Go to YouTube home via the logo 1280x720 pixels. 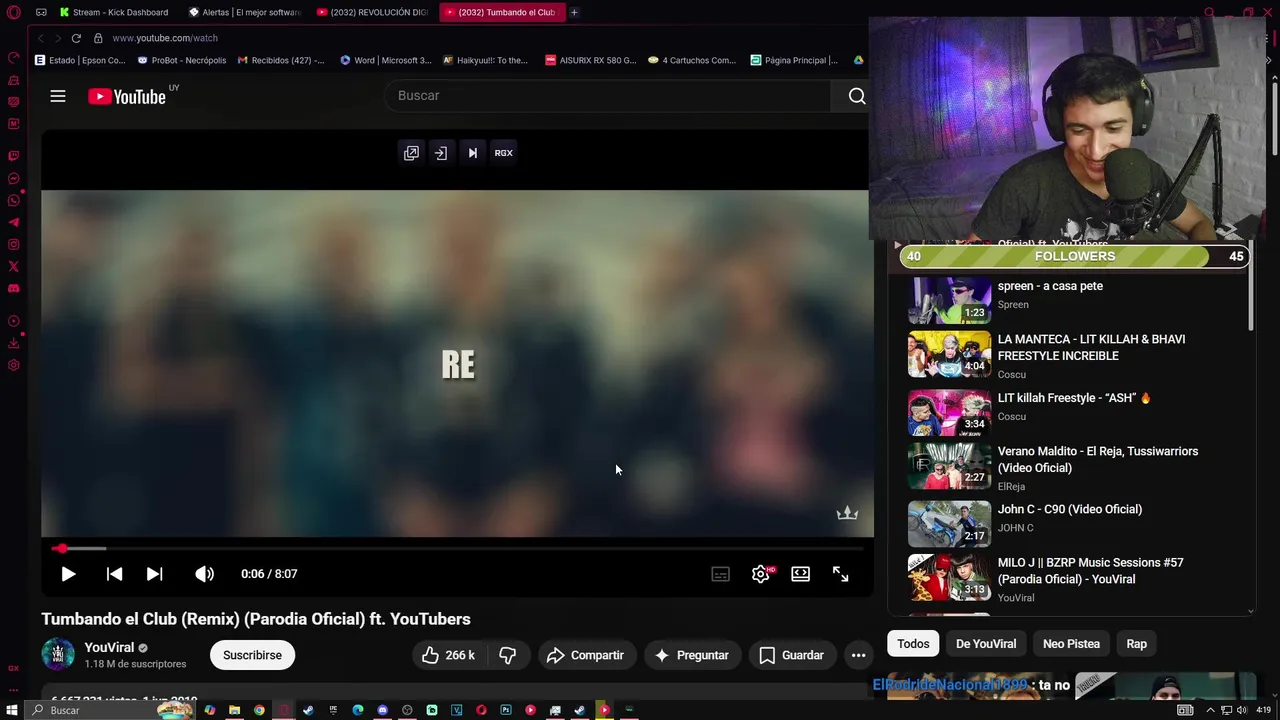127,96
